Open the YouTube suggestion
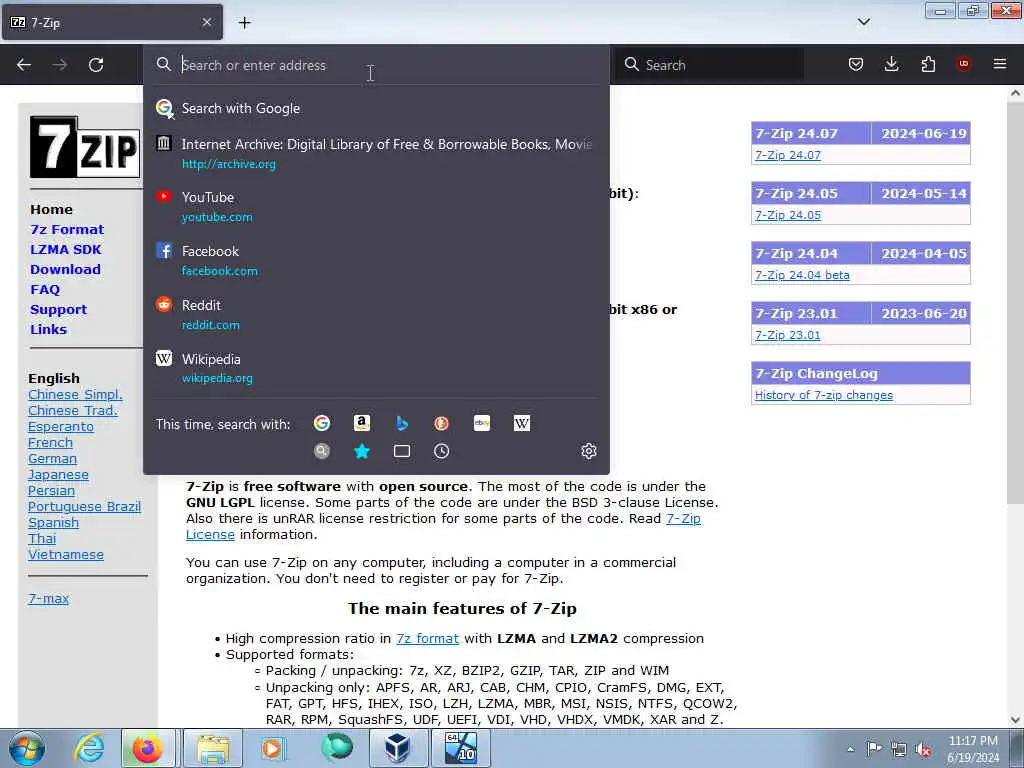The image size is (1024, 768). click(x=376, y=207)
